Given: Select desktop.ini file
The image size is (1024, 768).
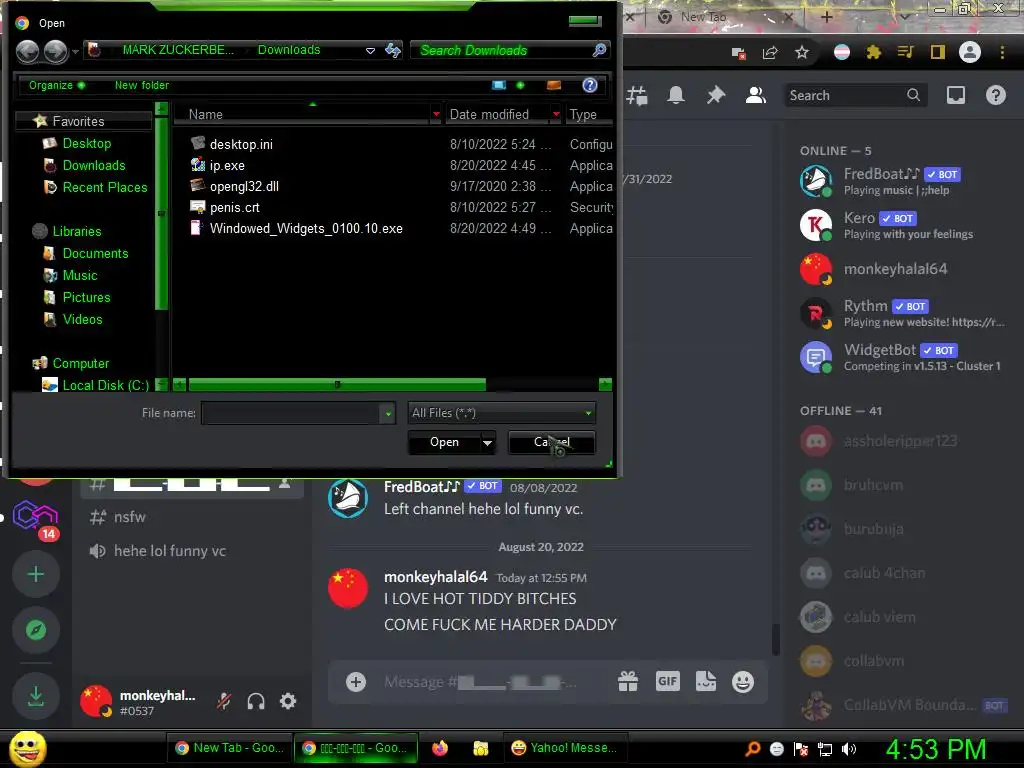Looking at the screenshot, I should coord(241,144).
